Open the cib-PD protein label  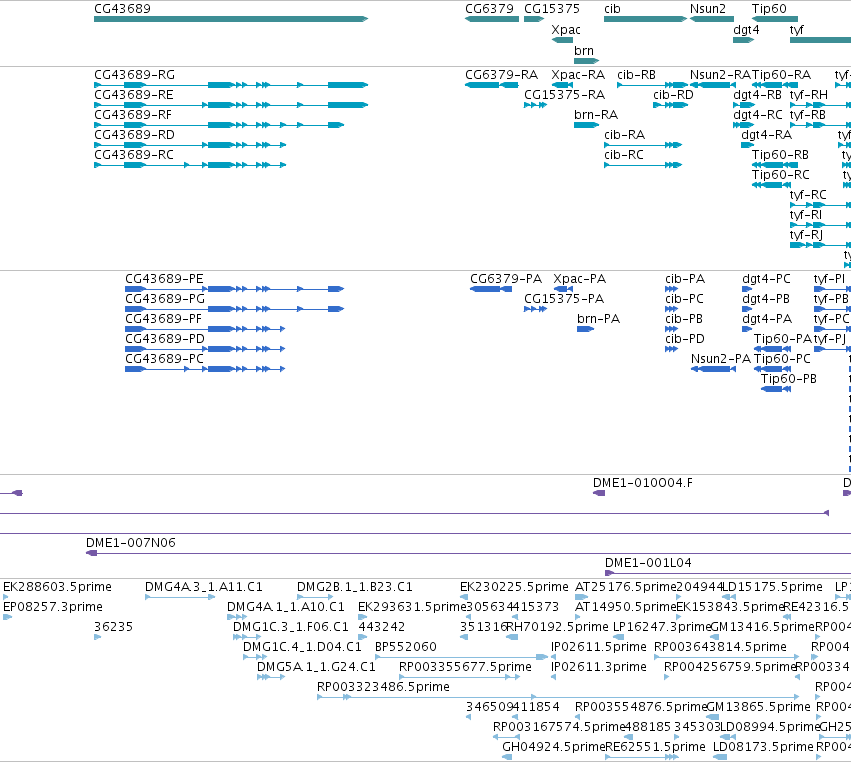[x=685, y=339]
